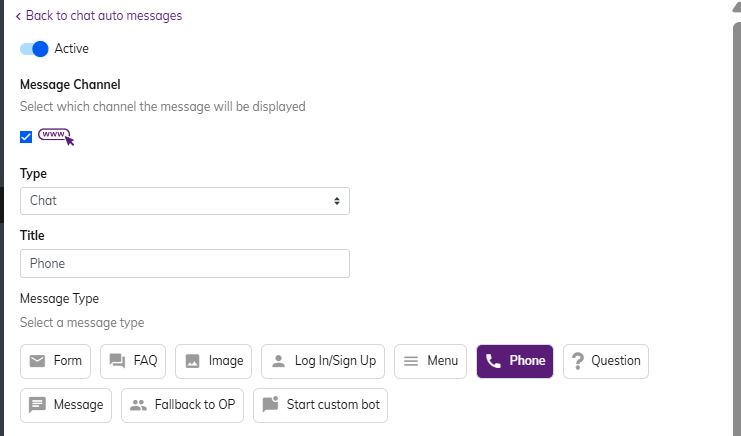Click the Log In/Sign Up person icon

[279, 361]
